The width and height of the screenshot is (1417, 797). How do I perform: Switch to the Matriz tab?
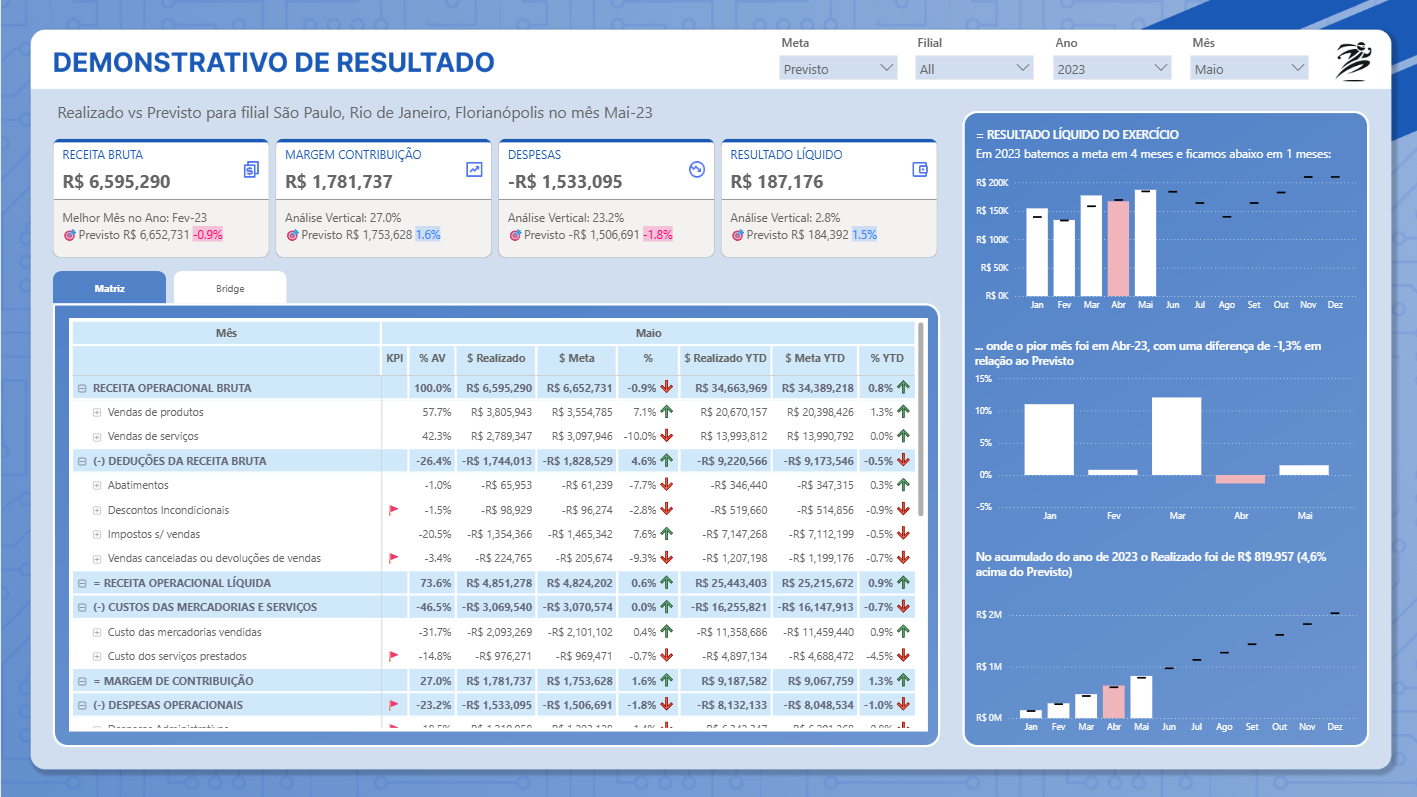pos(109,287)
